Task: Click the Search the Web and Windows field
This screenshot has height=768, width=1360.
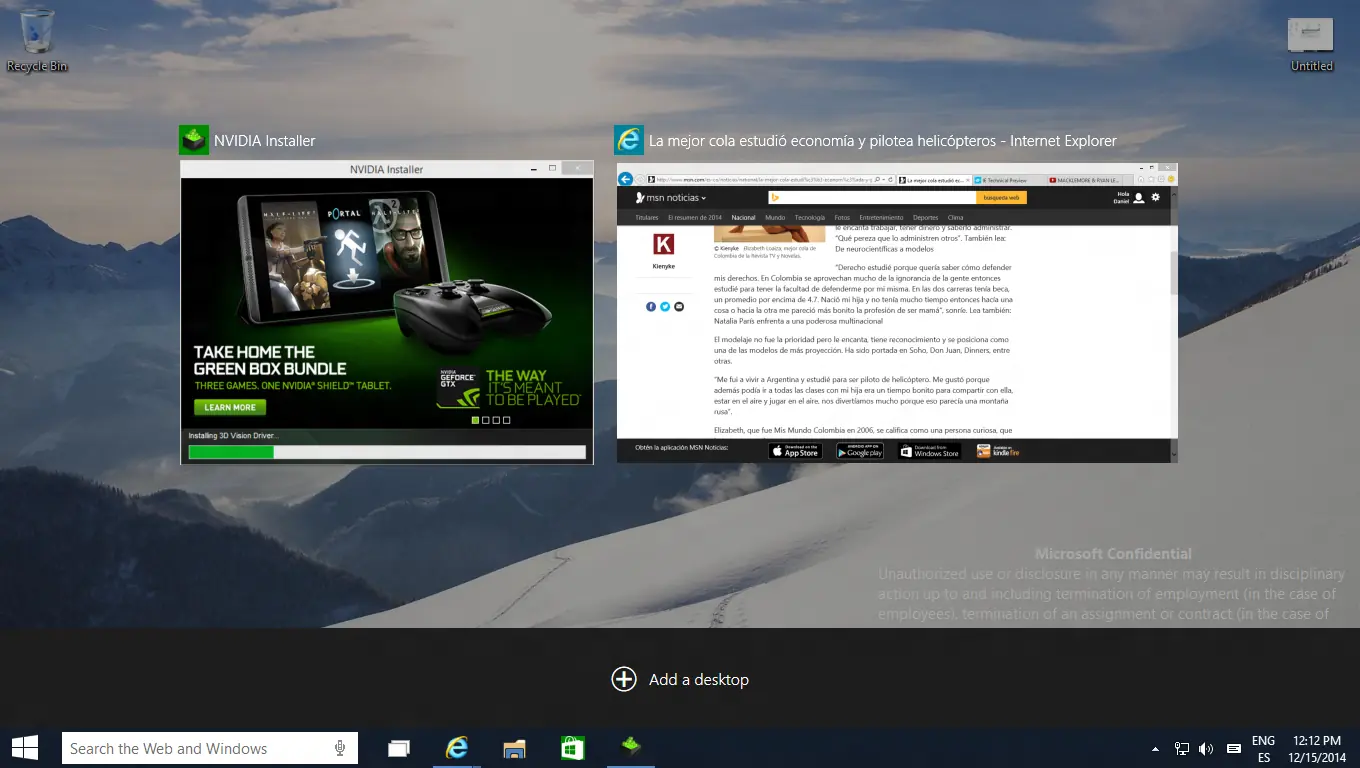Action: [195, 748]
